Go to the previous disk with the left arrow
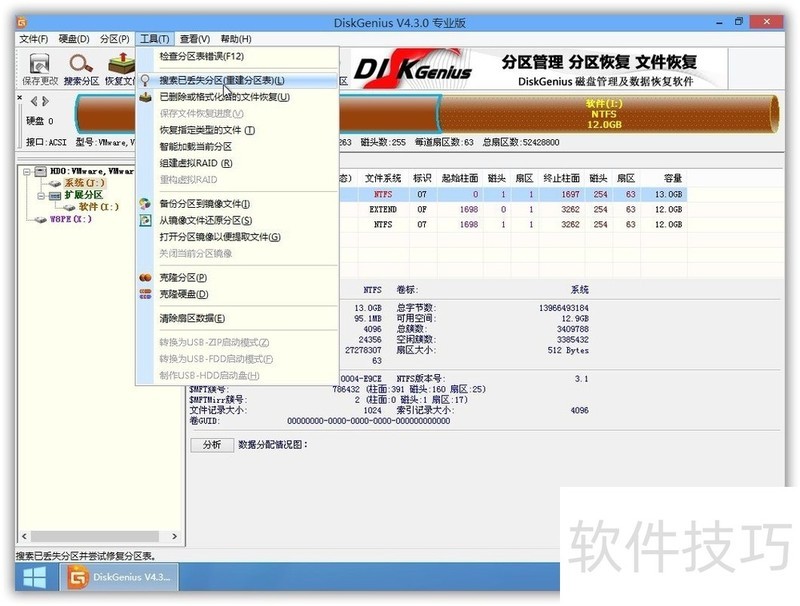 (34, 101)
